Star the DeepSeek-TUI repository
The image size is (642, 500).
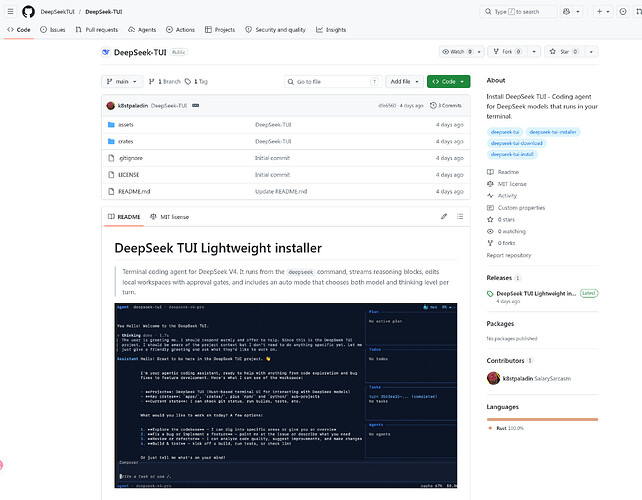point(564,52)
